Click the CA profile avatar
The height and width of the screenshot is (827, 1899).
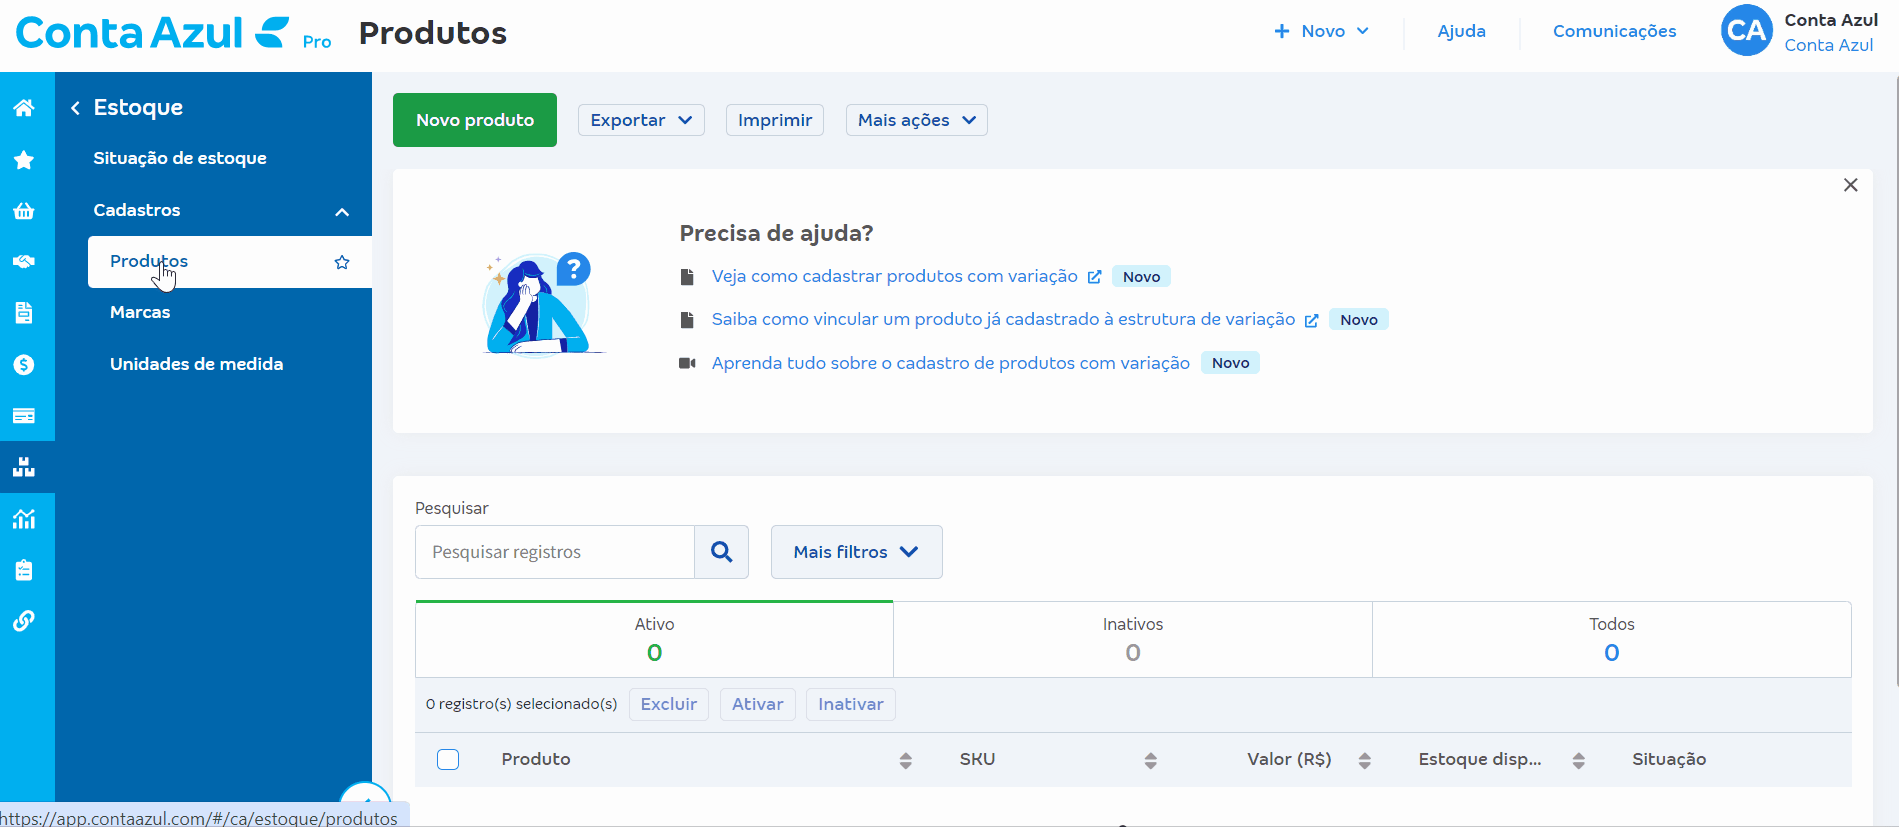pos(1747,31)
